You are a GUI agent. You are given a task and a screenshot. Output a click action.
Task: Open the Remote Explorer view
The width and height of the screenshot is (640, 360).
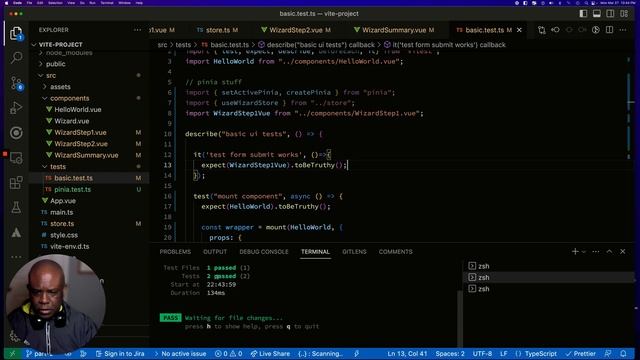[x=16, y=158]
